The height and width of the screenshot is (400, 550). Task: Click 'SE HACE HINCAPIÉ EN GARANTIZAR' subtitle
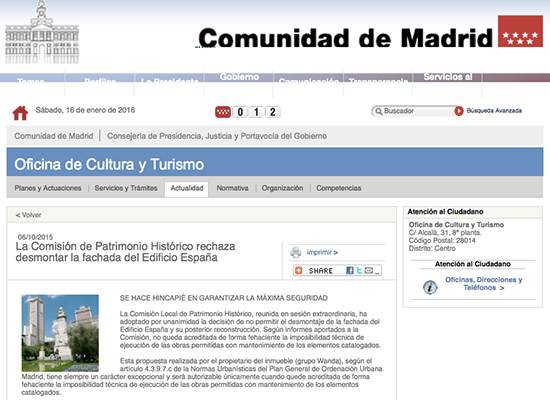click(x=224, y=298)
